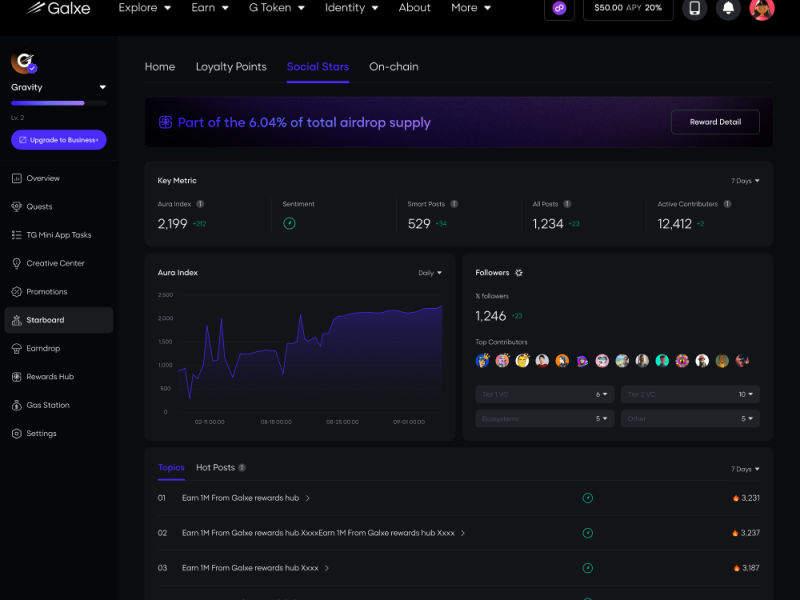Expand topic 02 row chevron
Viewport: 800px width, 600px height.
[x=463, y=533]
